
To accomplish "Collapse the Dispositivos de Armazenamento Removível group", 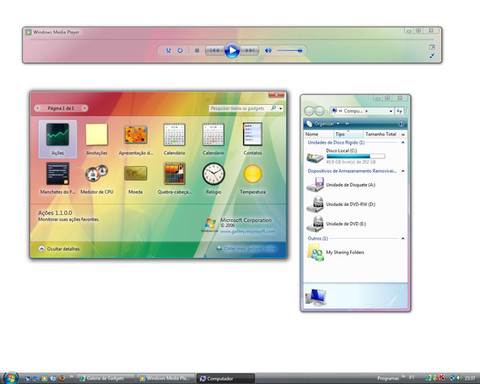I will point(403,171).
